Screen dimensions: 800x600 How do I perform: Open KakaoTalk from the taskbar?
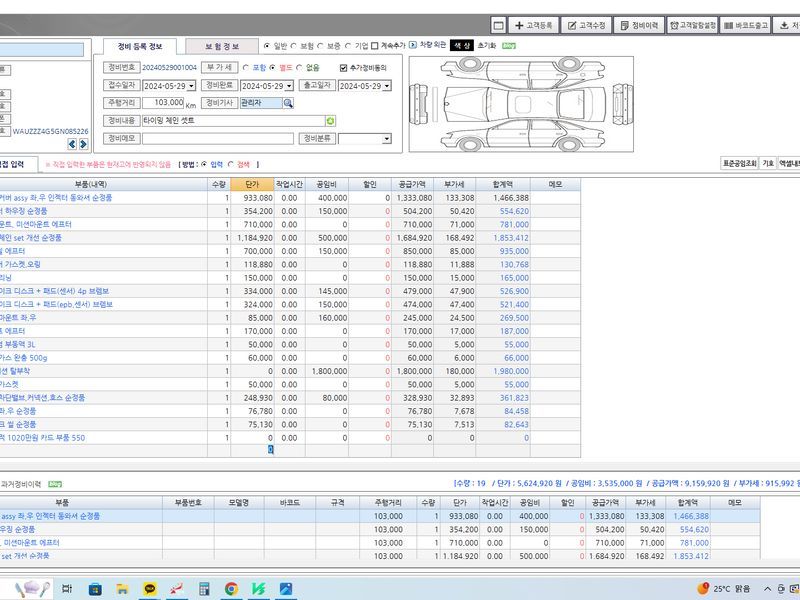tap(150, 589)
